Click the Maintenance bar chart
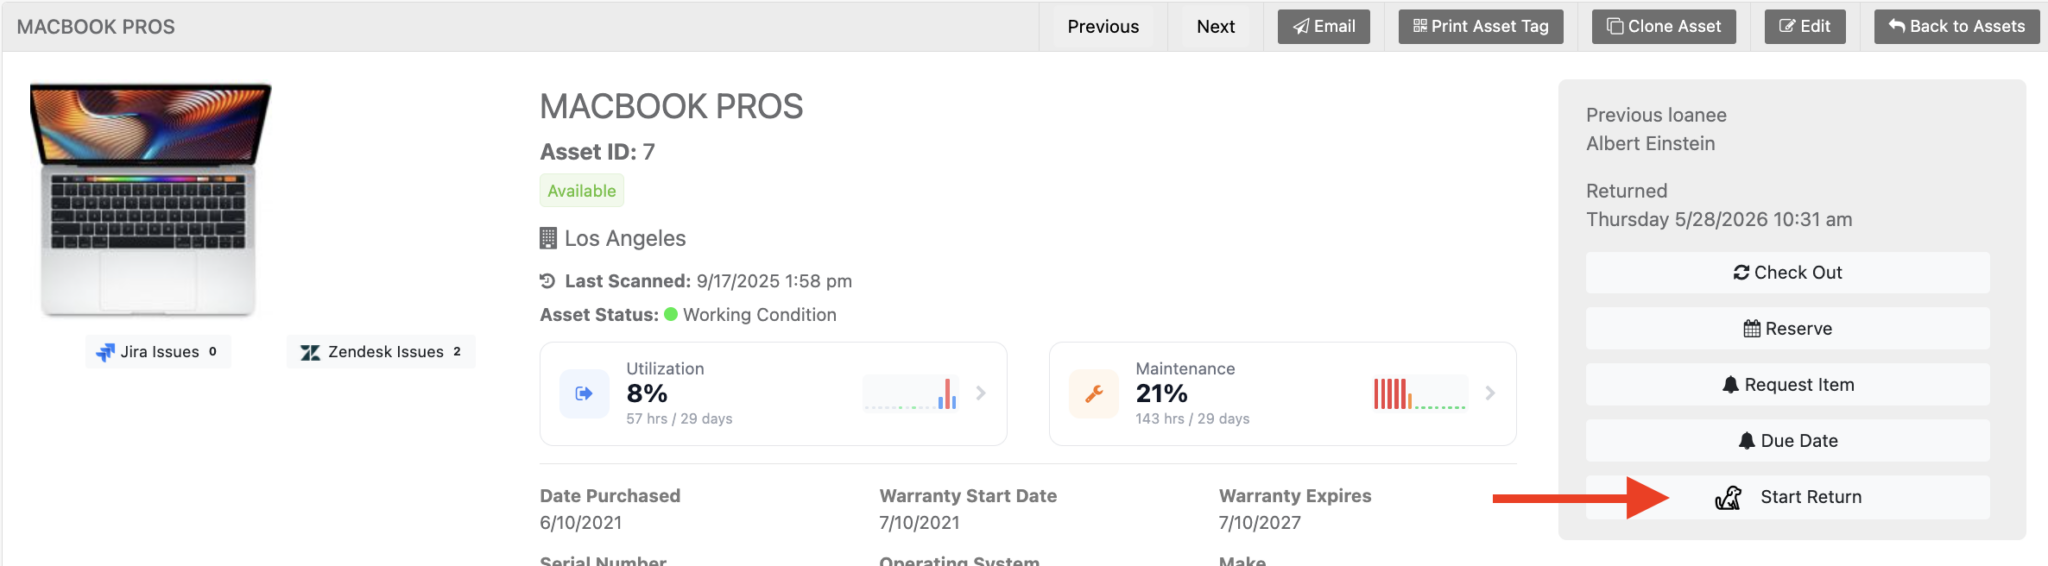This screenshot has height=566, width=2048. point(1420,393)
